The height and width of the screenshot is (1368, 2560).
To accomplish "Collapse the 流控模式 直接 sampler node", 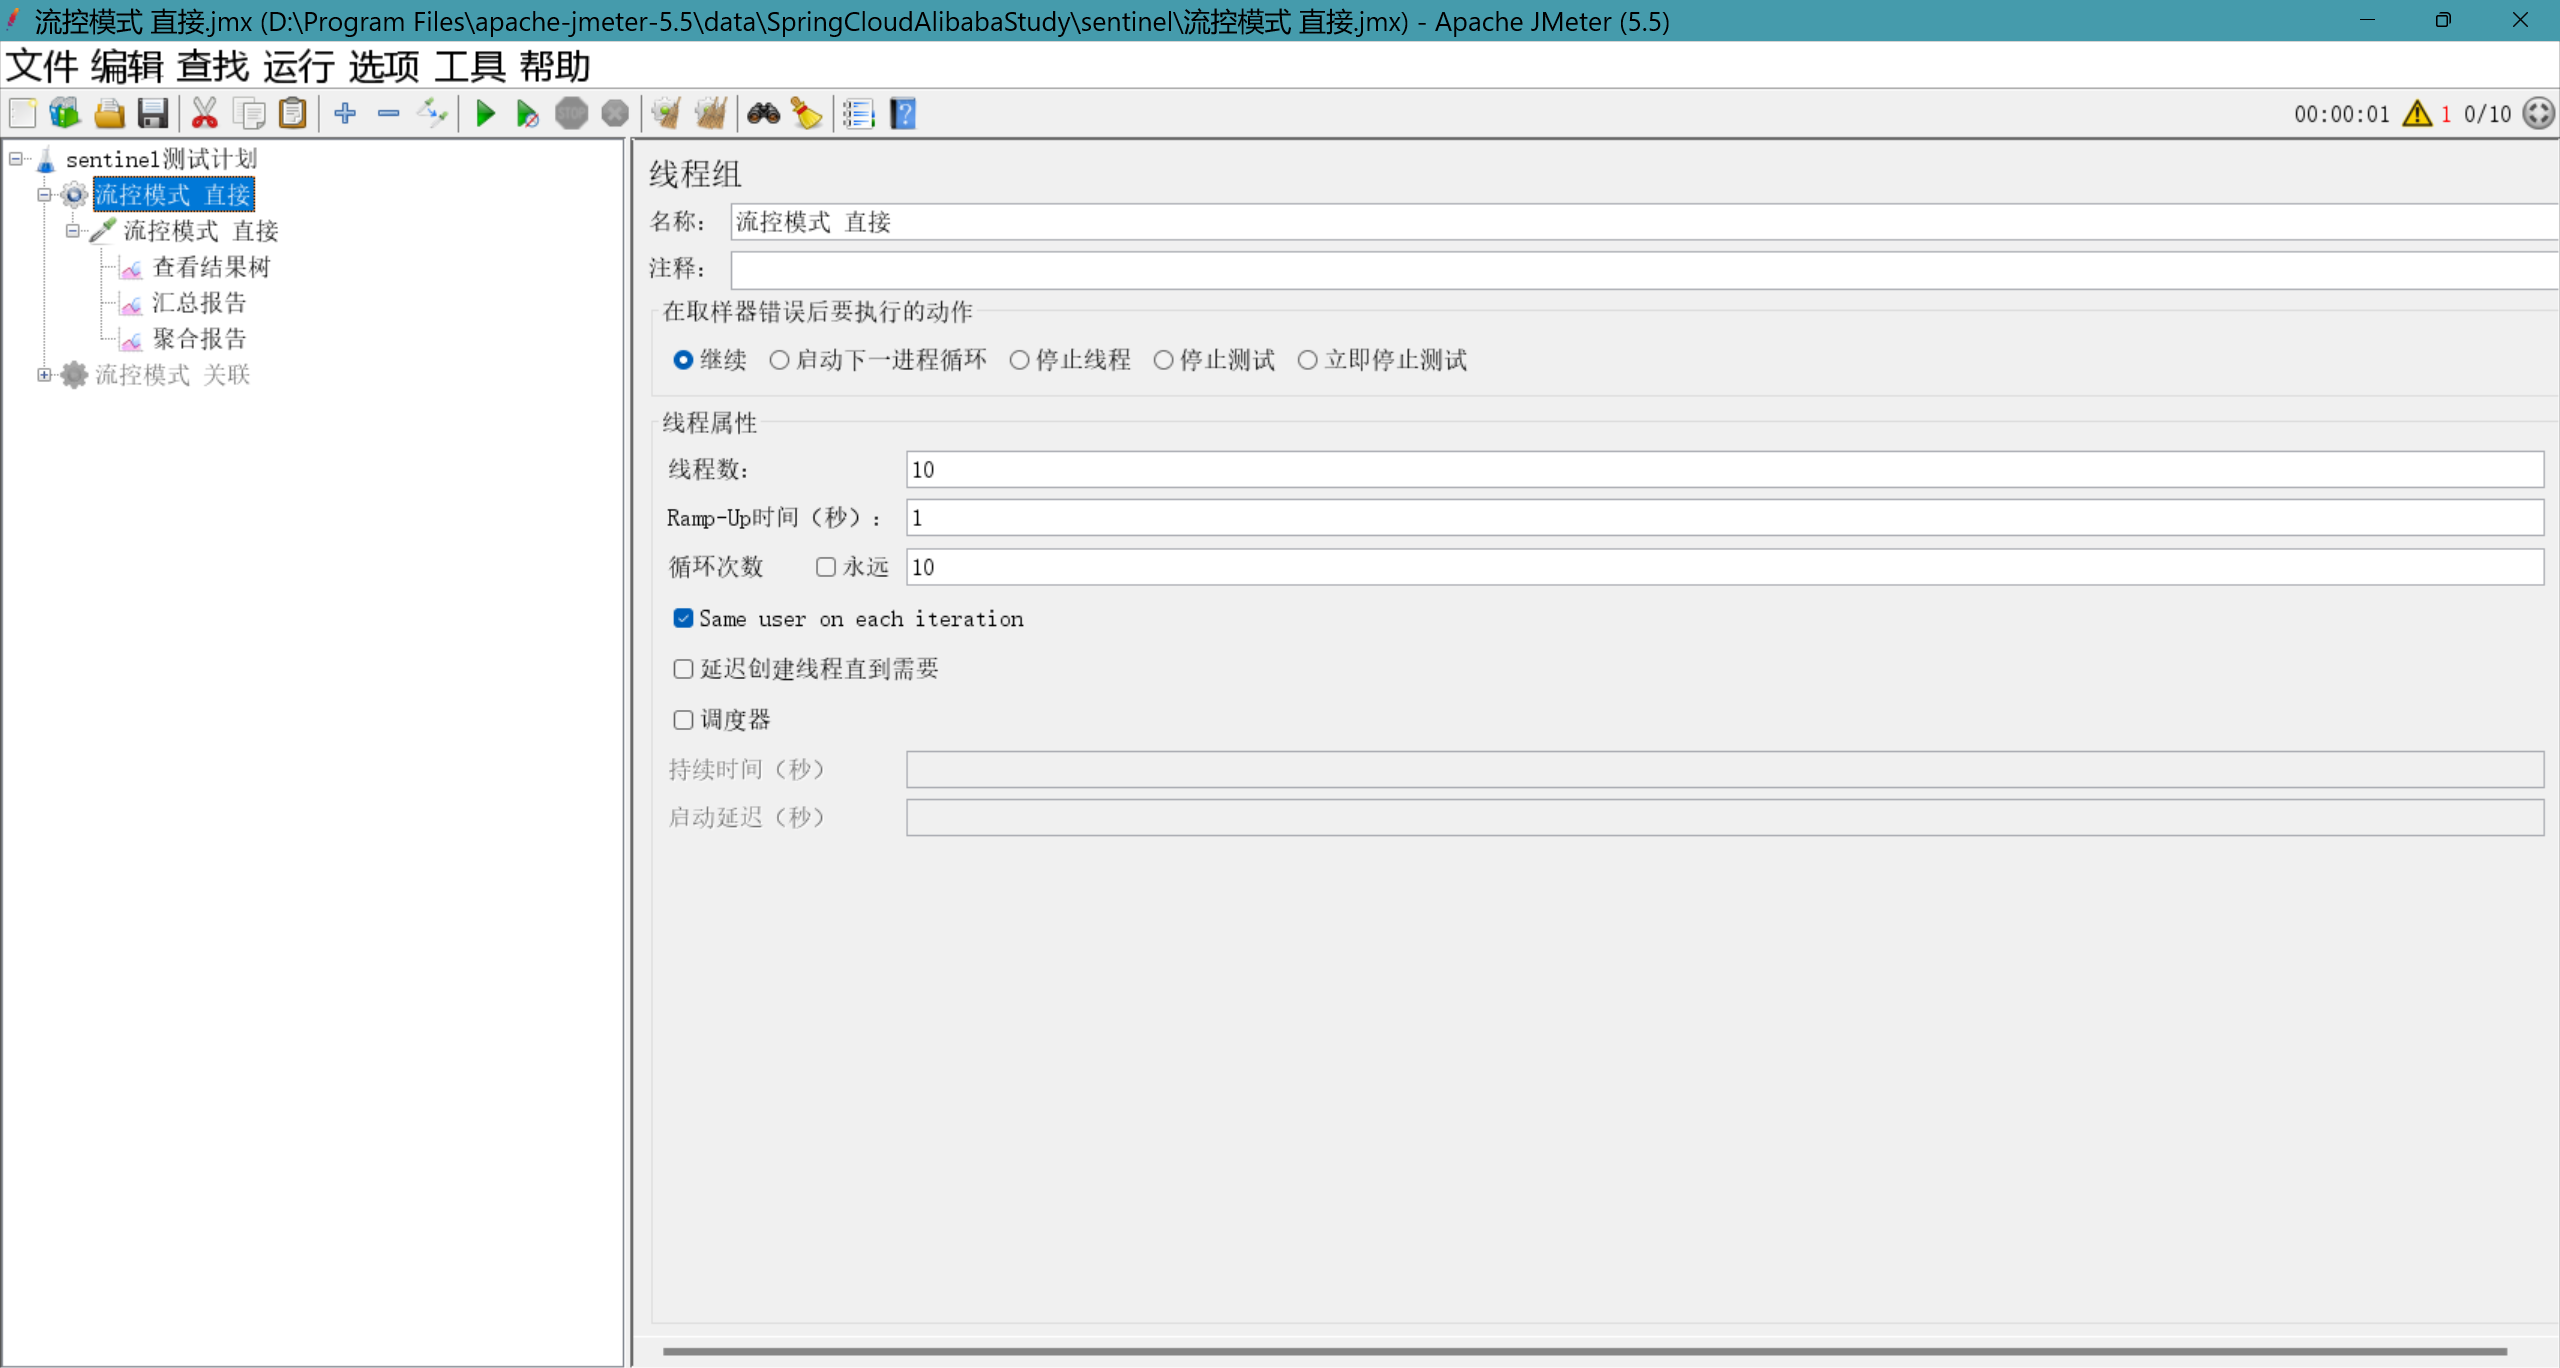I will [x=73, y=231].
